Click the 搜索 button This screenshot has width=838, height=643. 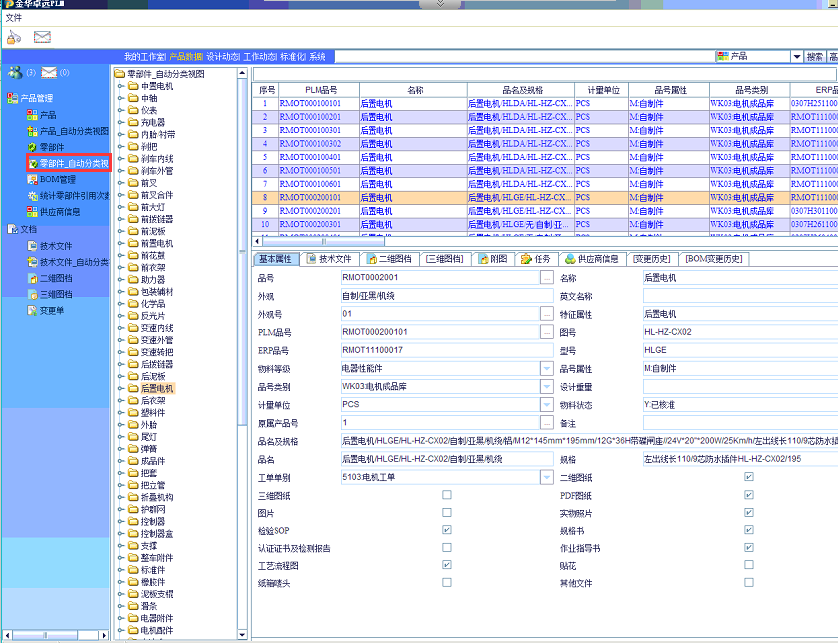tap(815, 57)
